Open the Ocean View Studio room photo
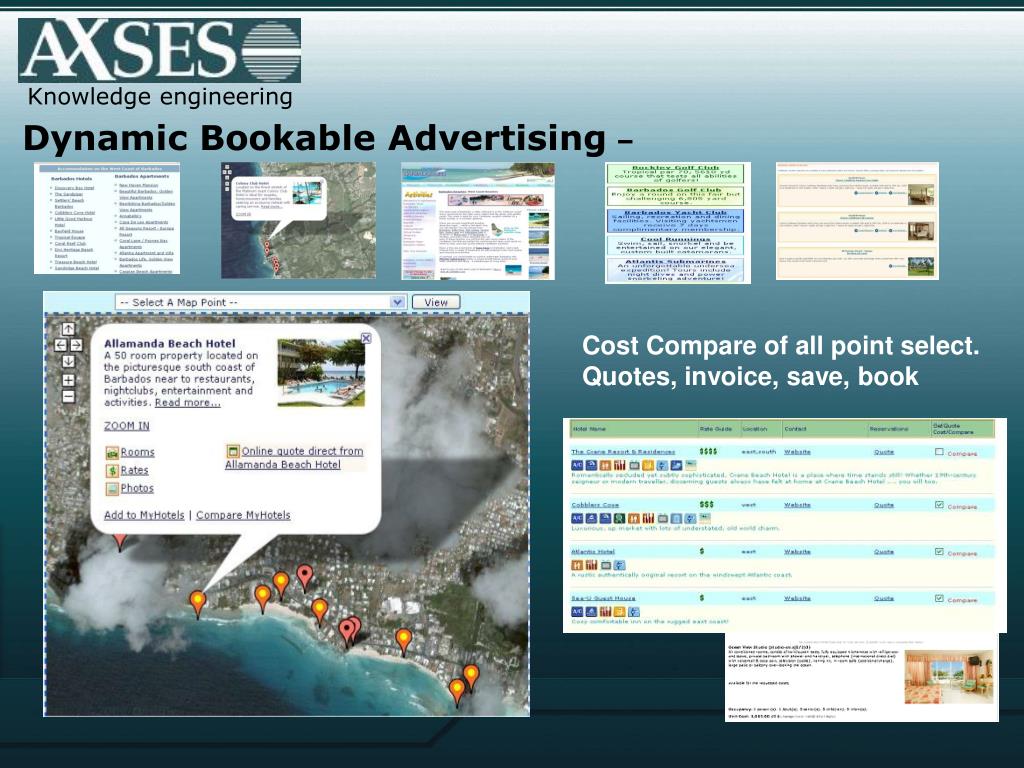 (948, 677)
